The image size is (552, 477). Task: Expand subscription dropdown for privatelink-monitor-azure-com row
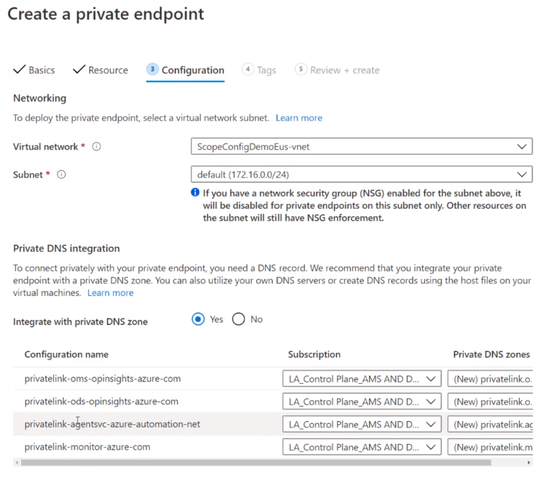tap(362, 447)
